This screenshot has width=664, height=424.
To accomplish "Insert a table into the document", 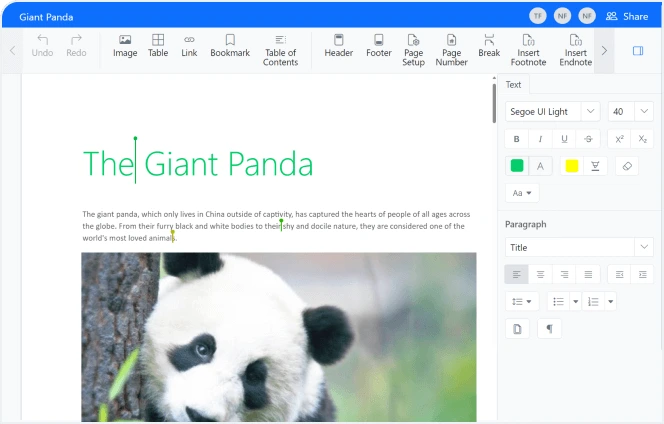I will click(158, 46).
